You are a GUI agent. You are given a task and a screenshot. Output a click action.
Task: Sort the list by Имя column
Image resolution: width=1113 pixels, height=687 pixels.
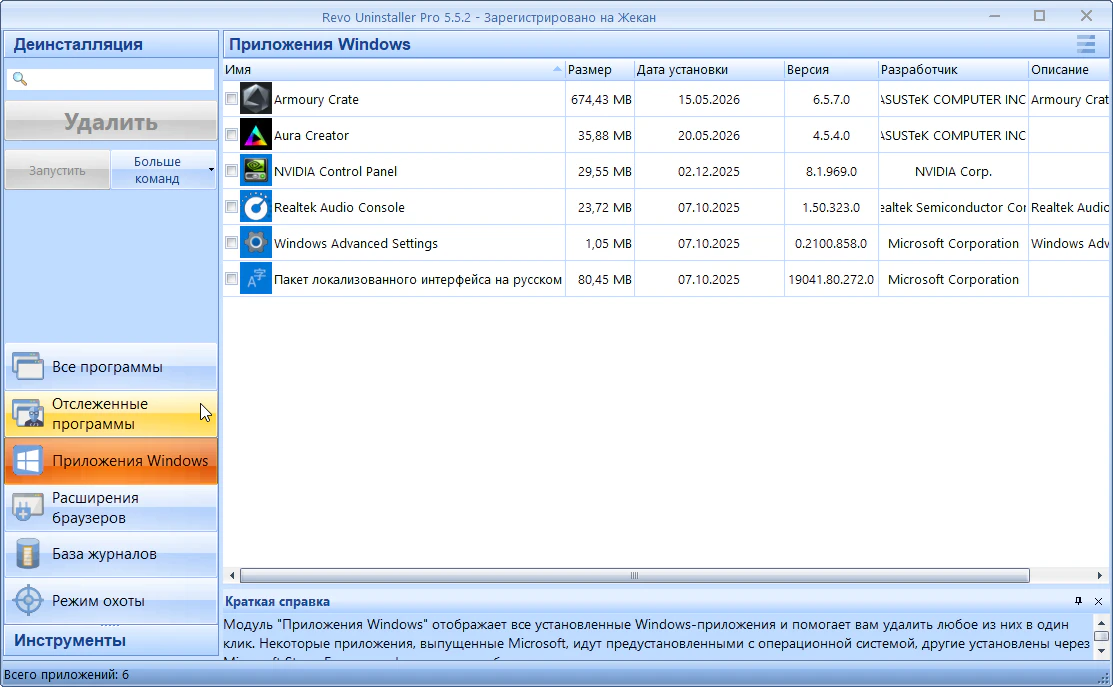(393, 70)
